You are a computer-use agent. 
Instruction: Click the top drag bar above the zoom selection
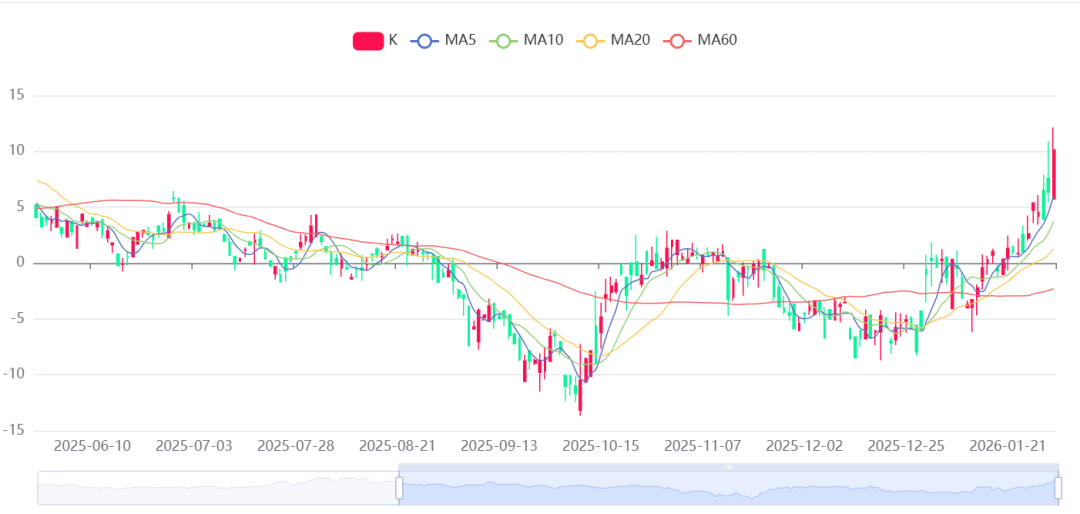pyautogui.click(x=728, y=467)
